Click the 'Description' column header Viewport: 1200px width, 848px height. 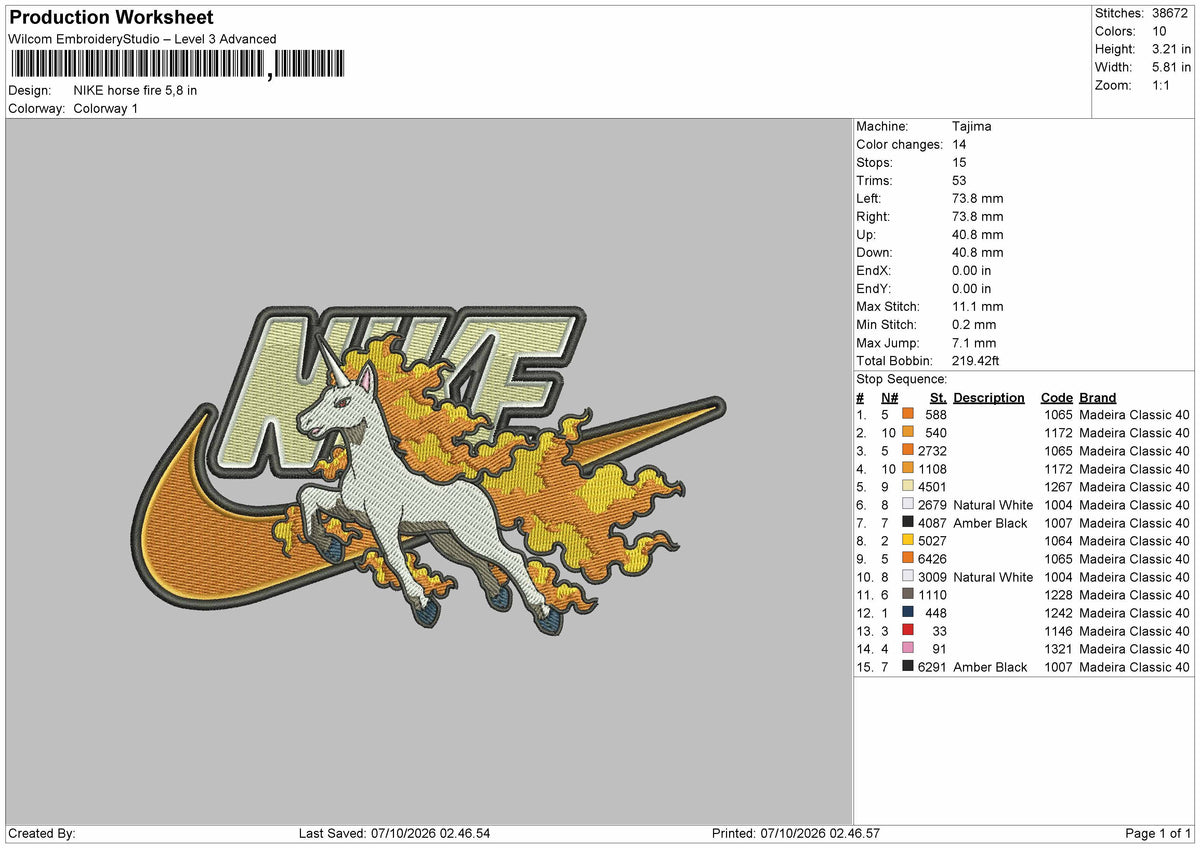click(989, 397)
